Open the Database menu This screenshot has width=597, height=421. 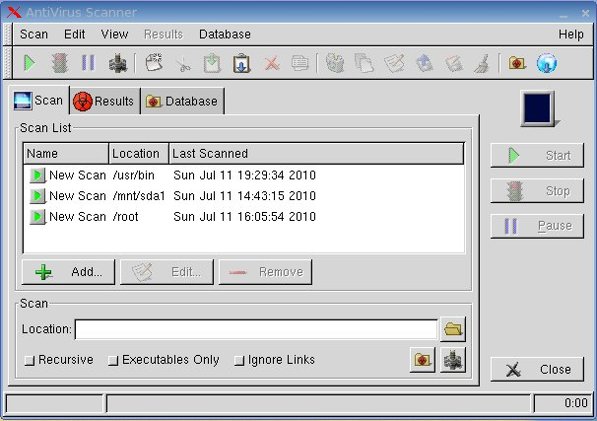pyautogui.click(x=225, y=34)
